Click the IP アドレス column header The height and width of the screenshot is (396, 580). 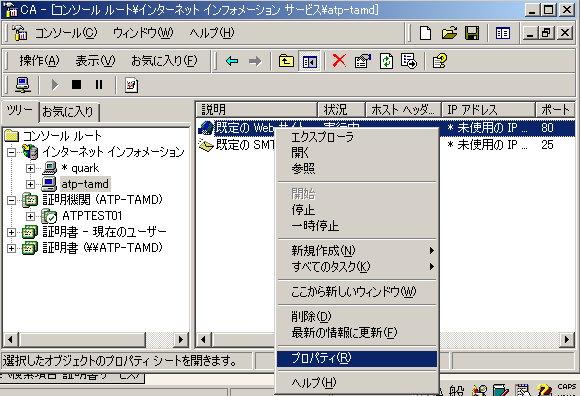488,109
